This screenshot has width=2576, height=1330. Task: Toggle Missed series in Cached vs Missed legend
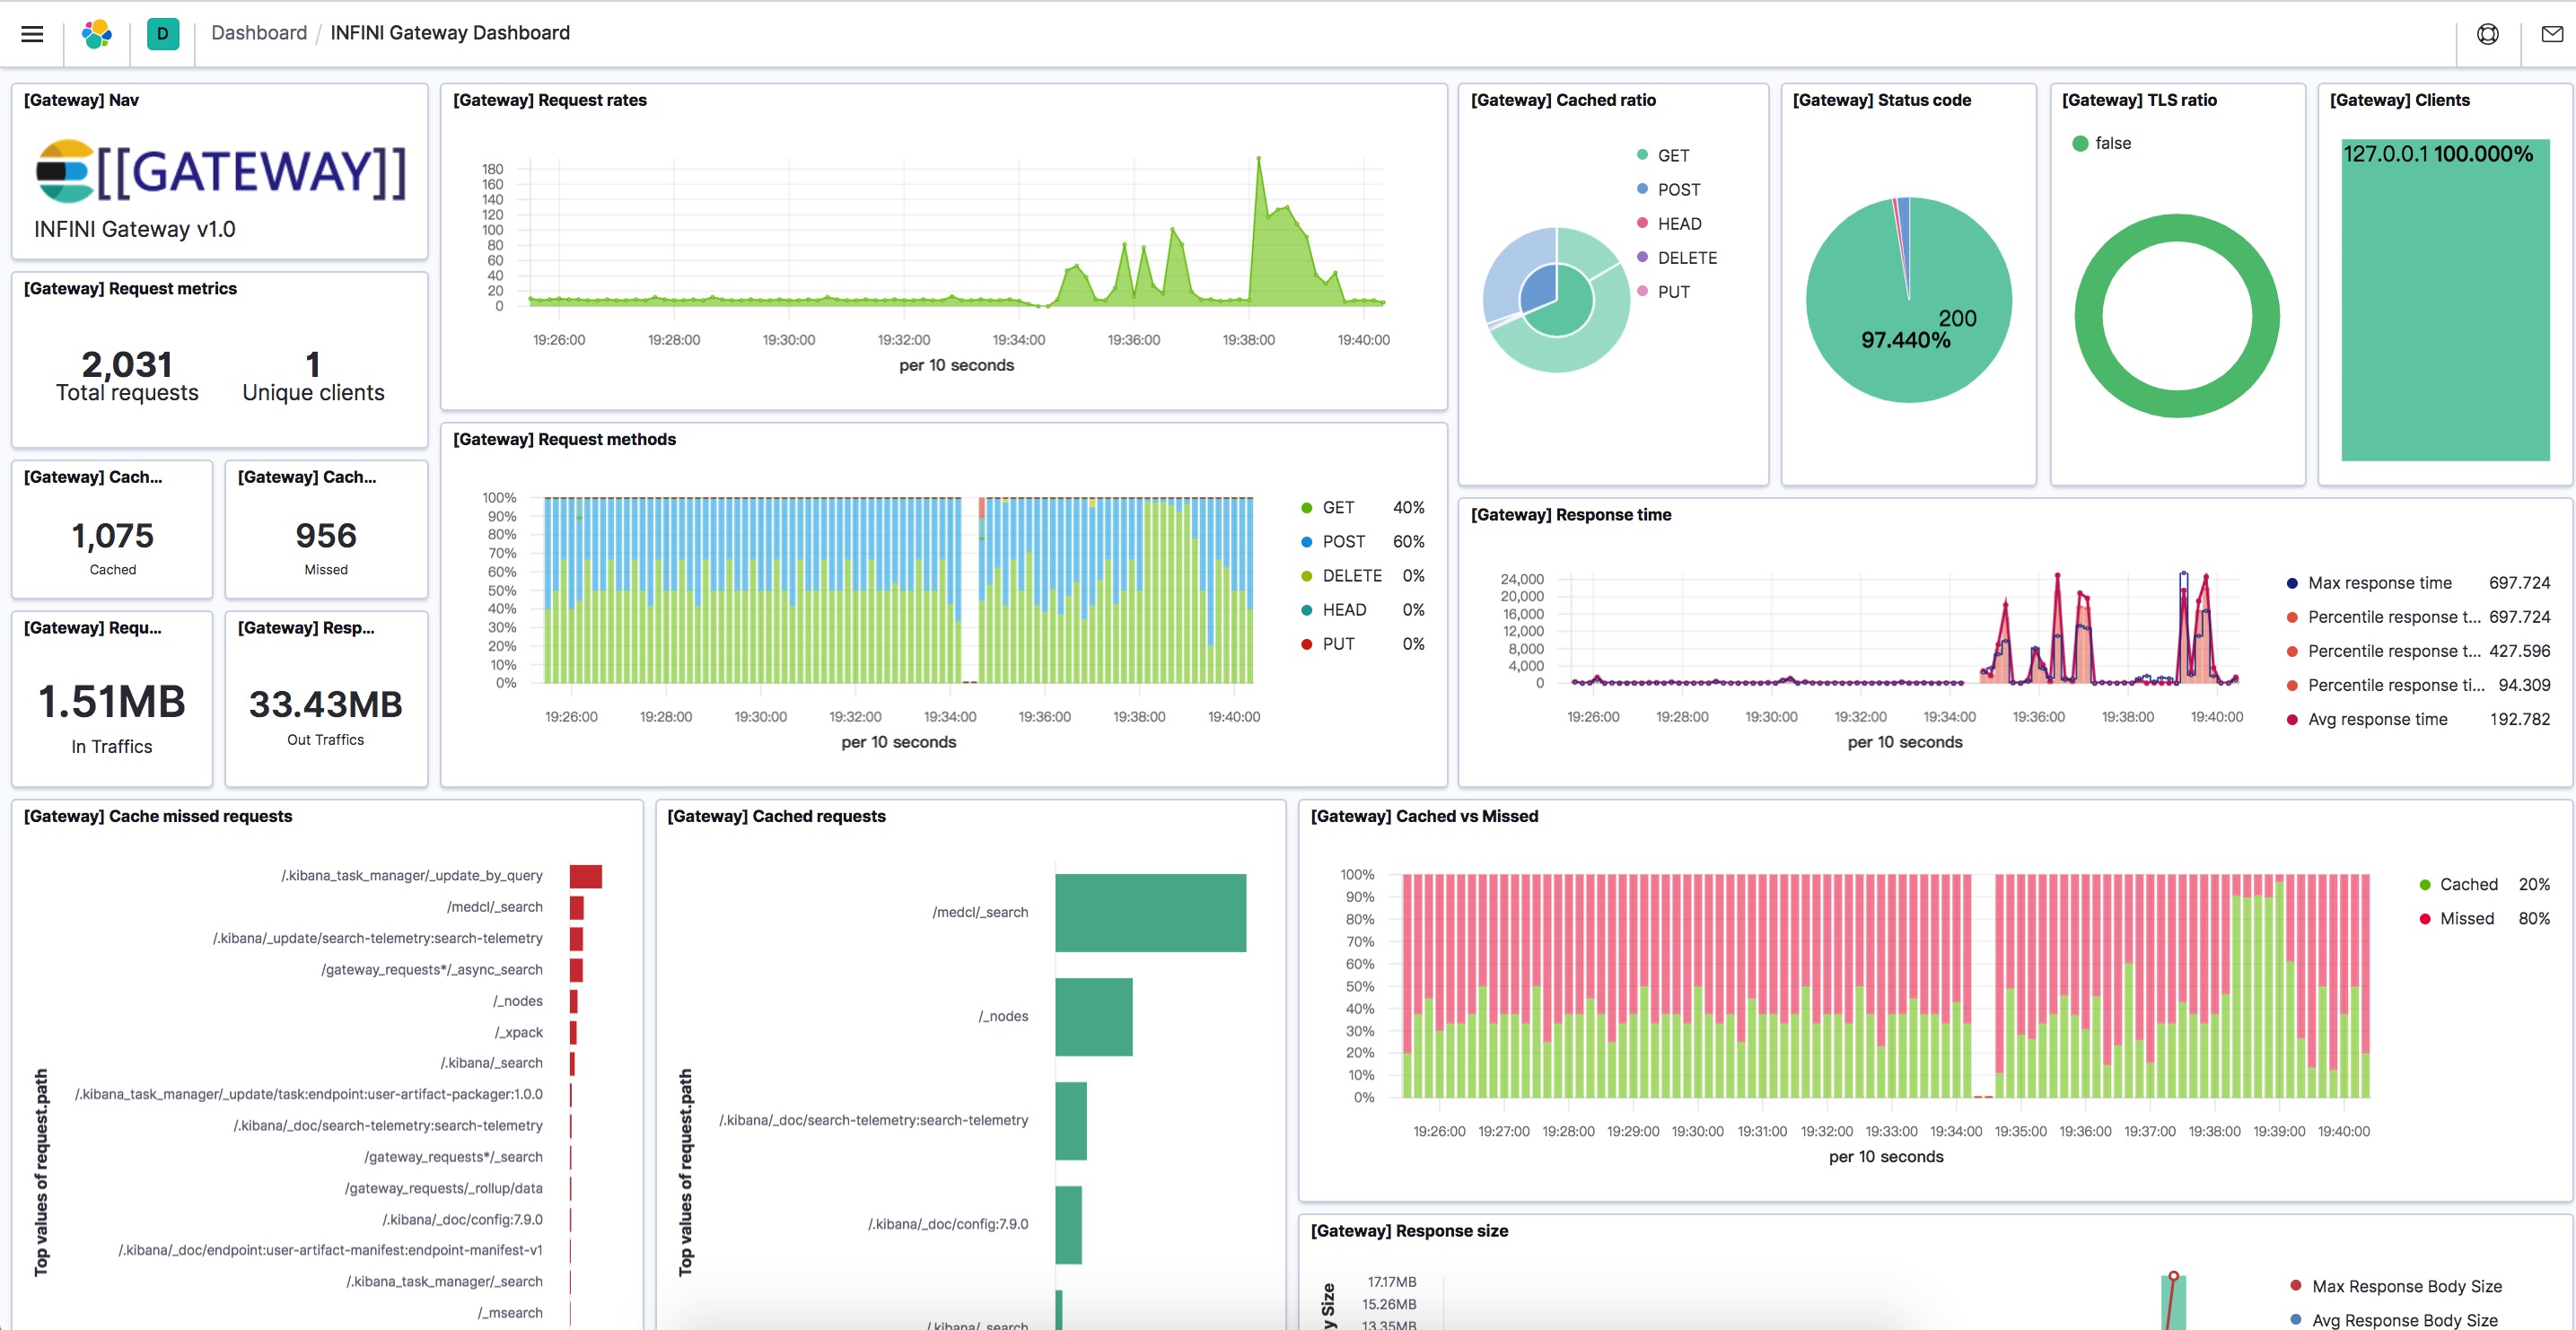(x=2457, y=919)
